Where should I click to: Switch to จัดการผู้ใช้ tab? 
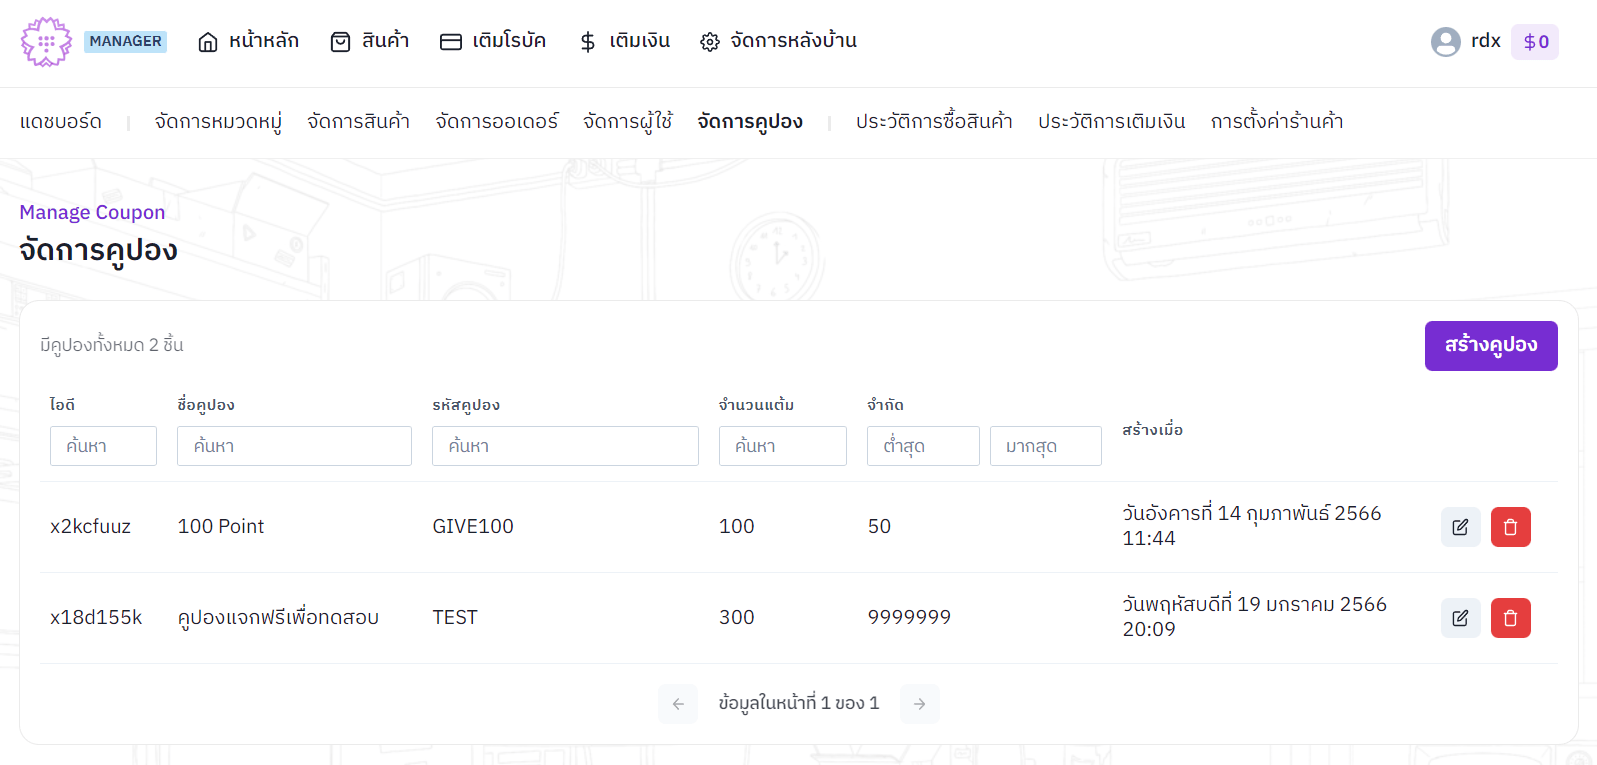tap(627, 122)
